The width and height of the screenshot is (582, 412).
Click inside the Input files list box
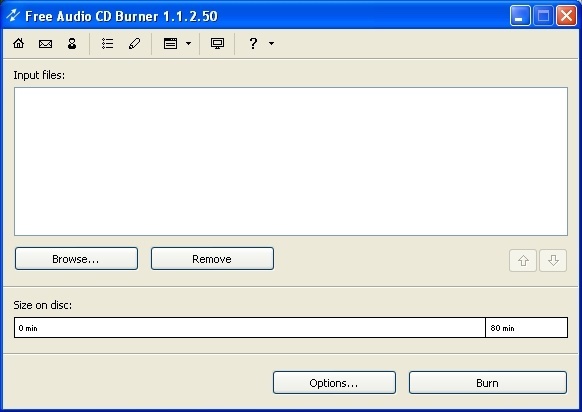point(291,161)
